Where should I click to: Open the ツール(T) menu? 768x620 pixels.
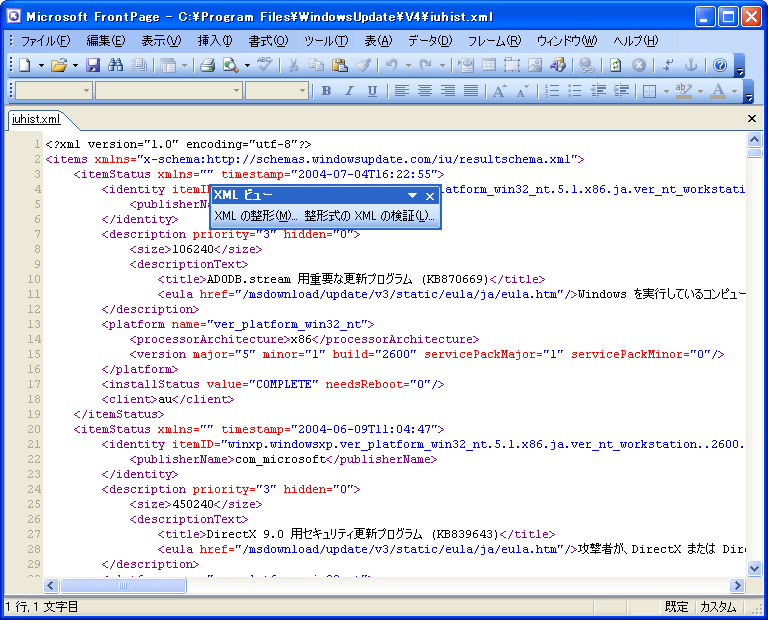pyautogui.click(x=326, y=41)
